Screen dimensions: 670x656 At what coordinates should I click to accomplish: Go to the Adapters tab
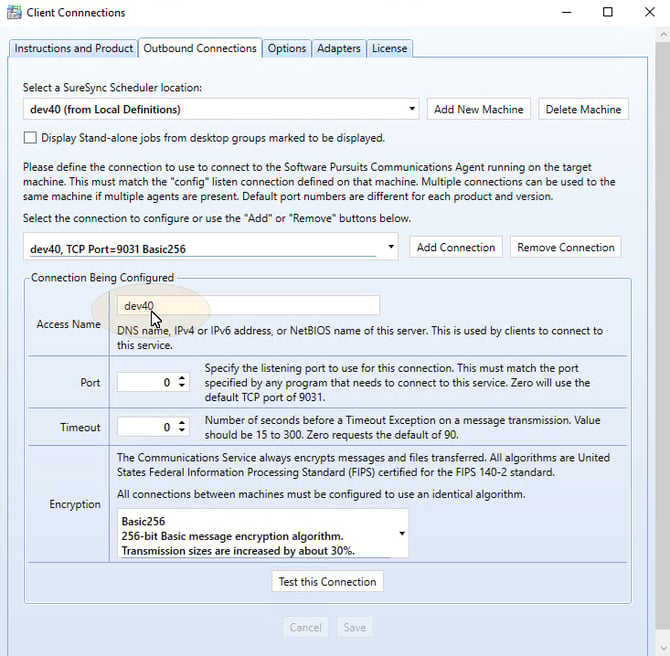click(x=338, y=48)
